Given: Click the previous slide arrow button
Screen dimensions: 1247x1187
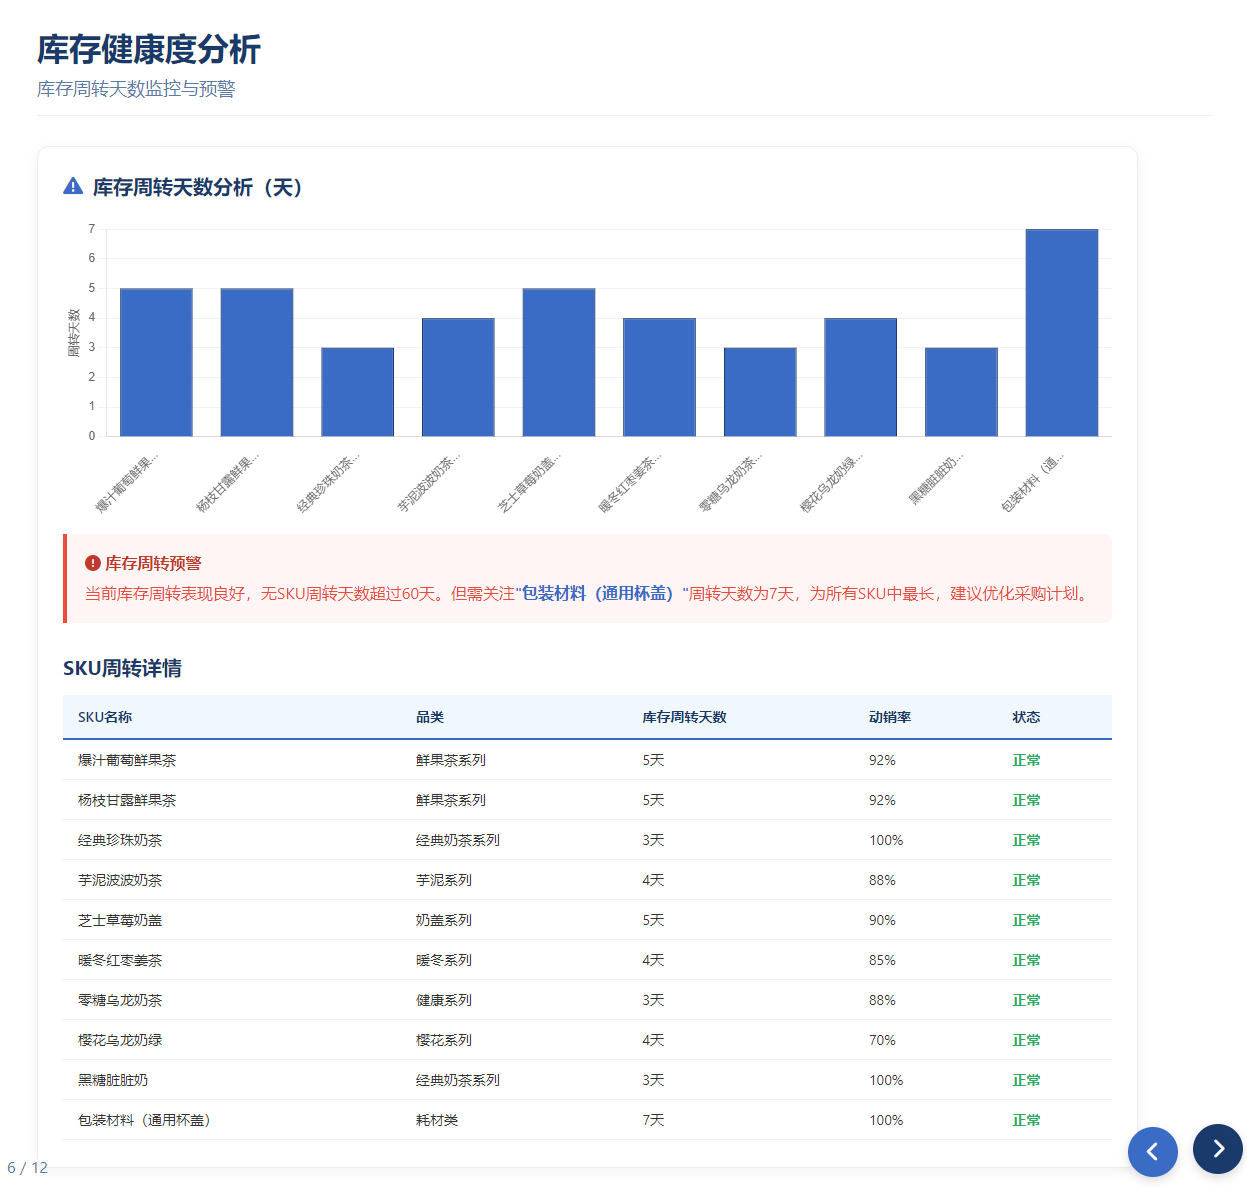Looking at the screenshot, I should coord(1152,1151).
